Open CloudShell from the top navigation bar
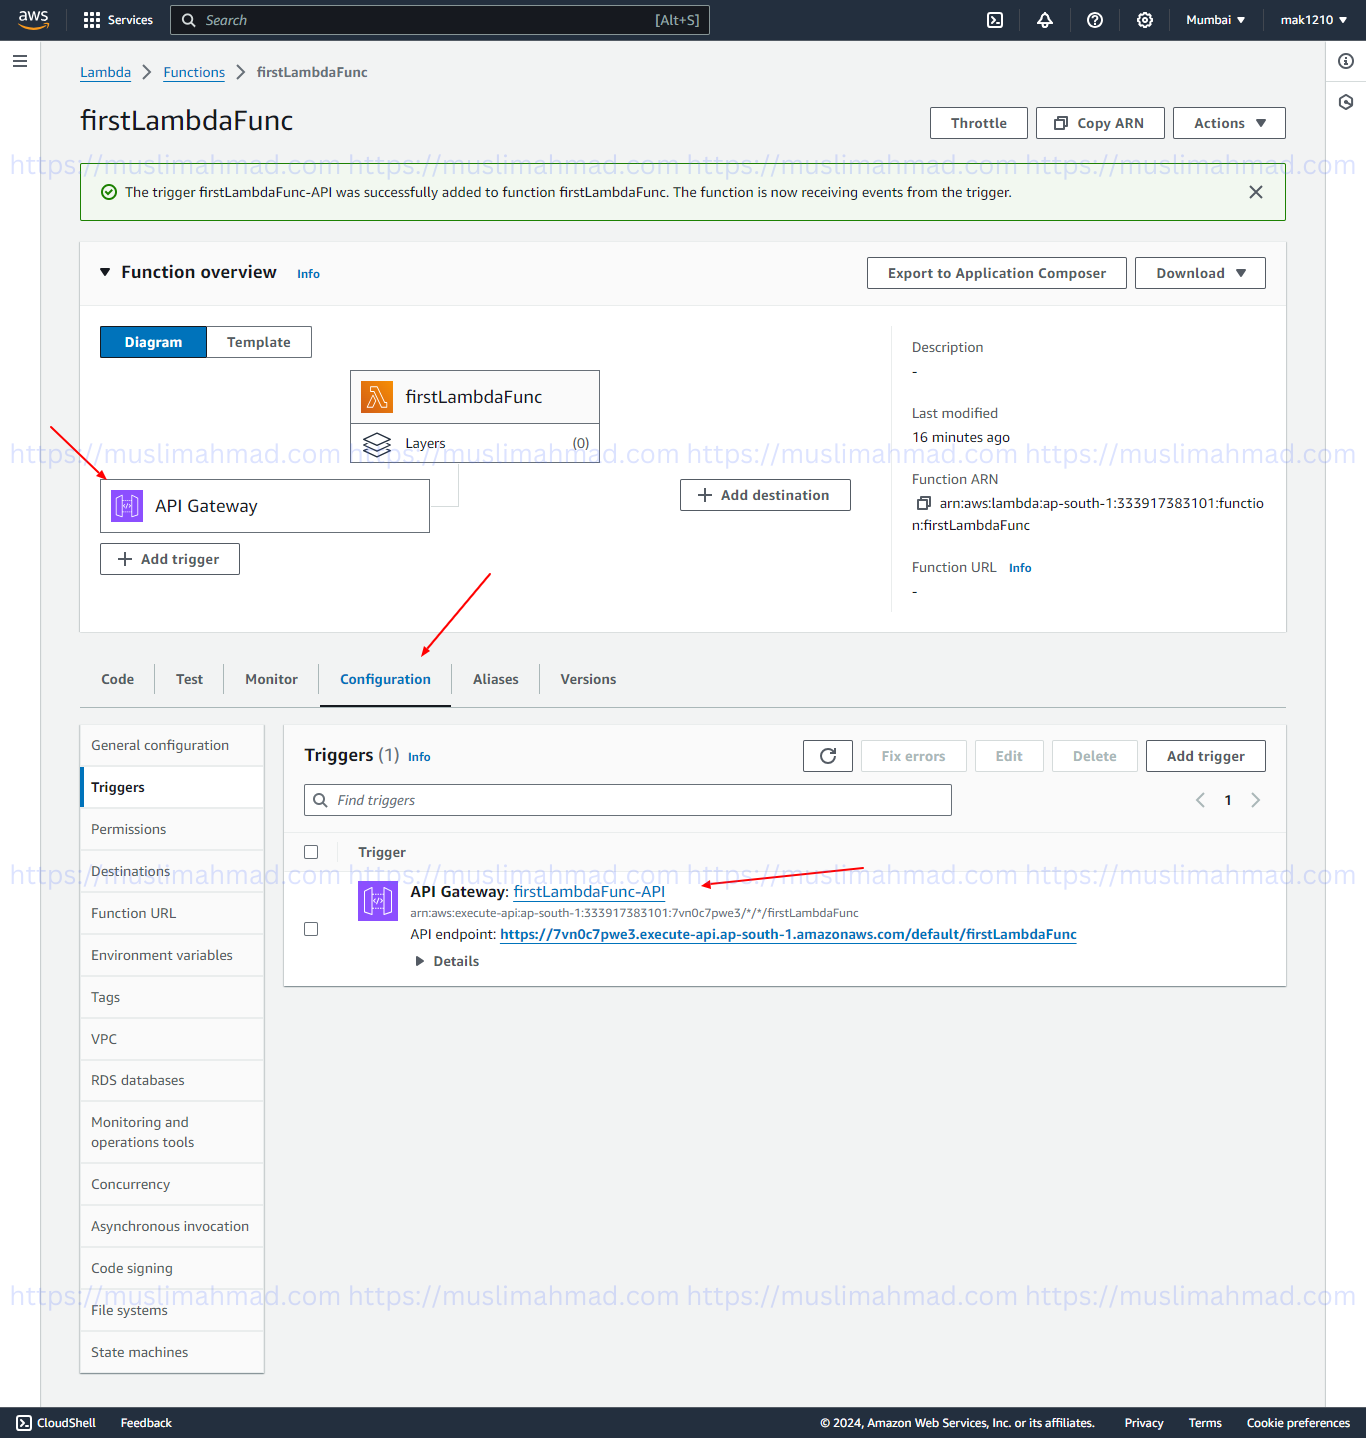Image resolution: width=1366 pixels, height=1440 pixels. [994, 20]
